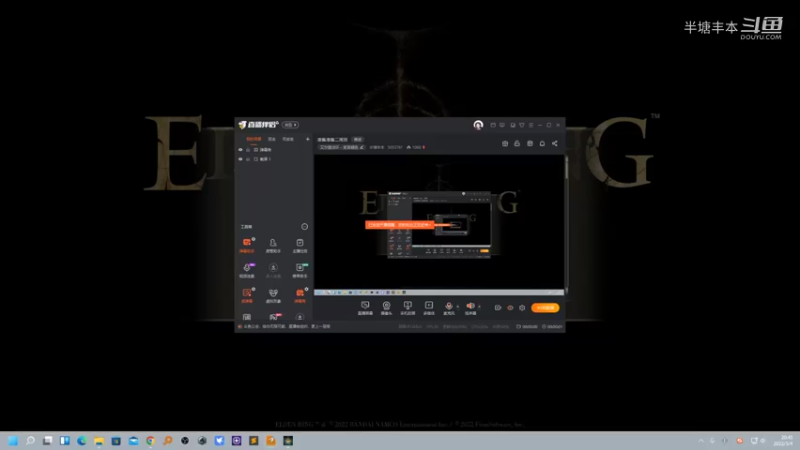800x450 pixels.
Task: Click the live preview canvas
Action: (x=439, y=224)
